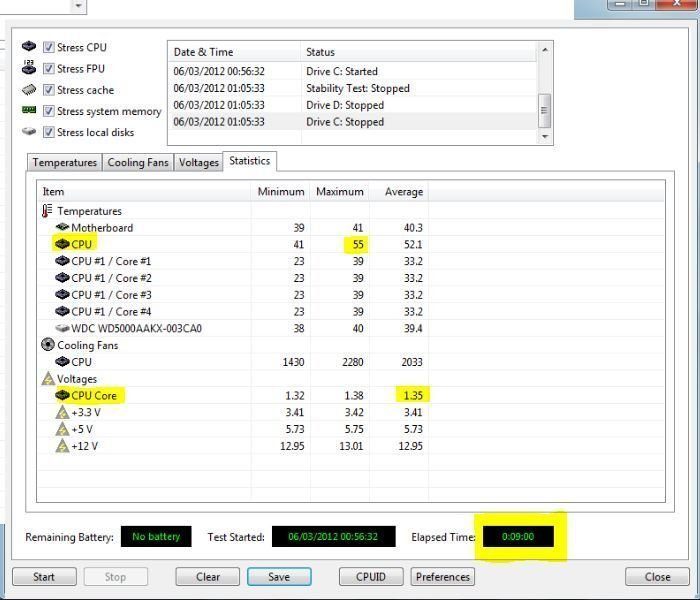Click the 'No battery' status field

pos(156,537)
